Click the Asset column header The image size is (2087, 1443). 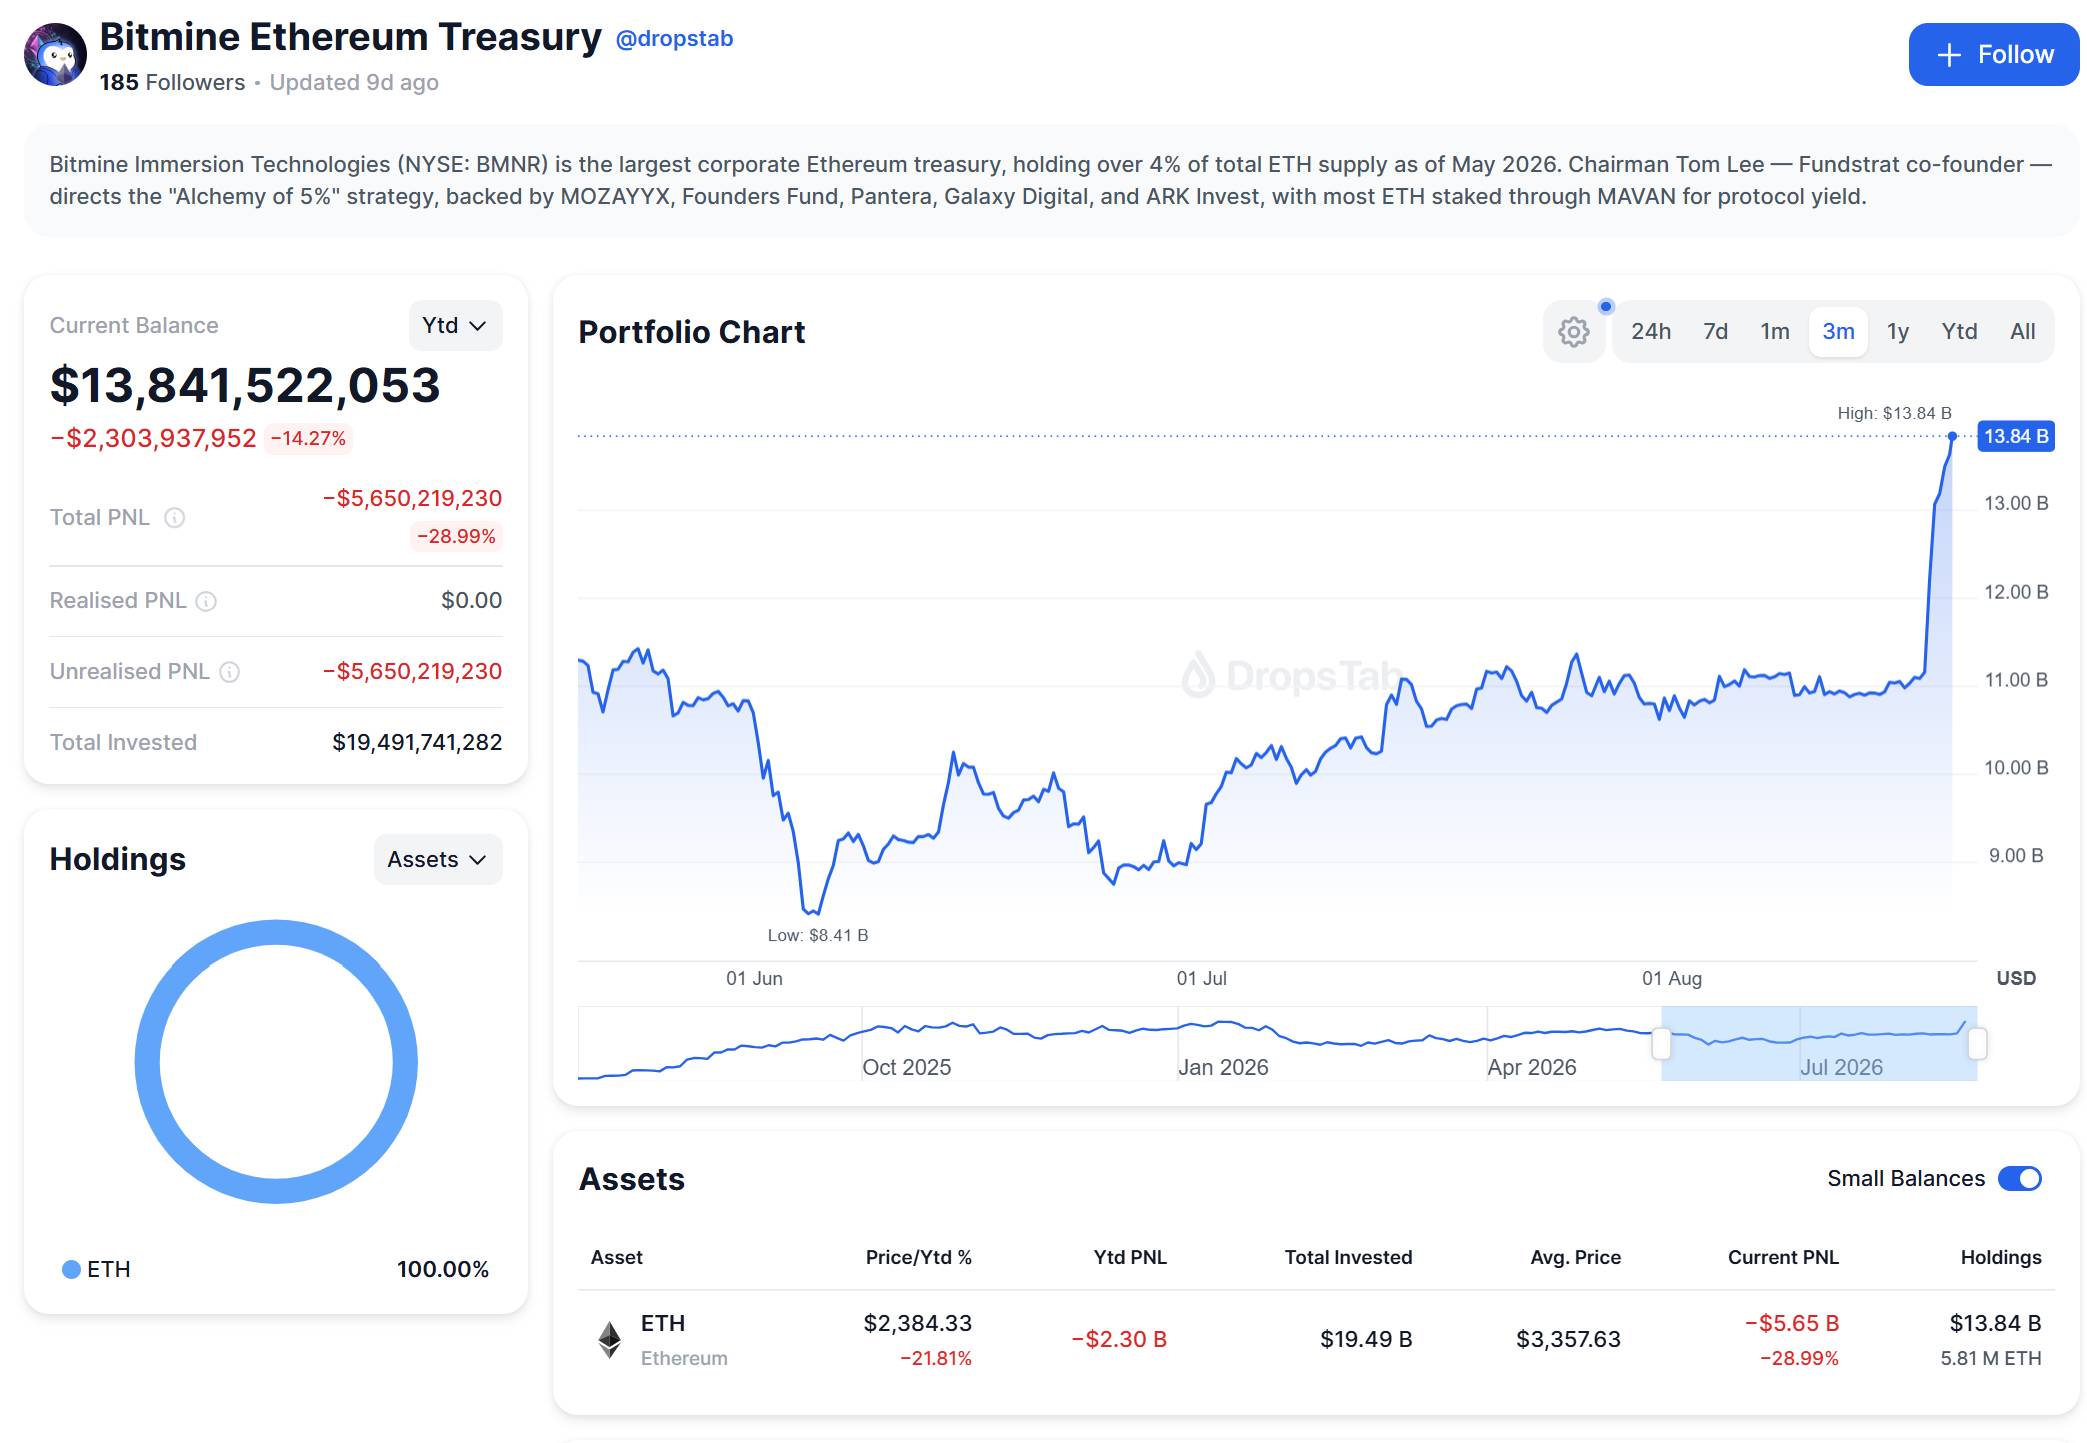pyautogui.click(x=616, y=1258)
